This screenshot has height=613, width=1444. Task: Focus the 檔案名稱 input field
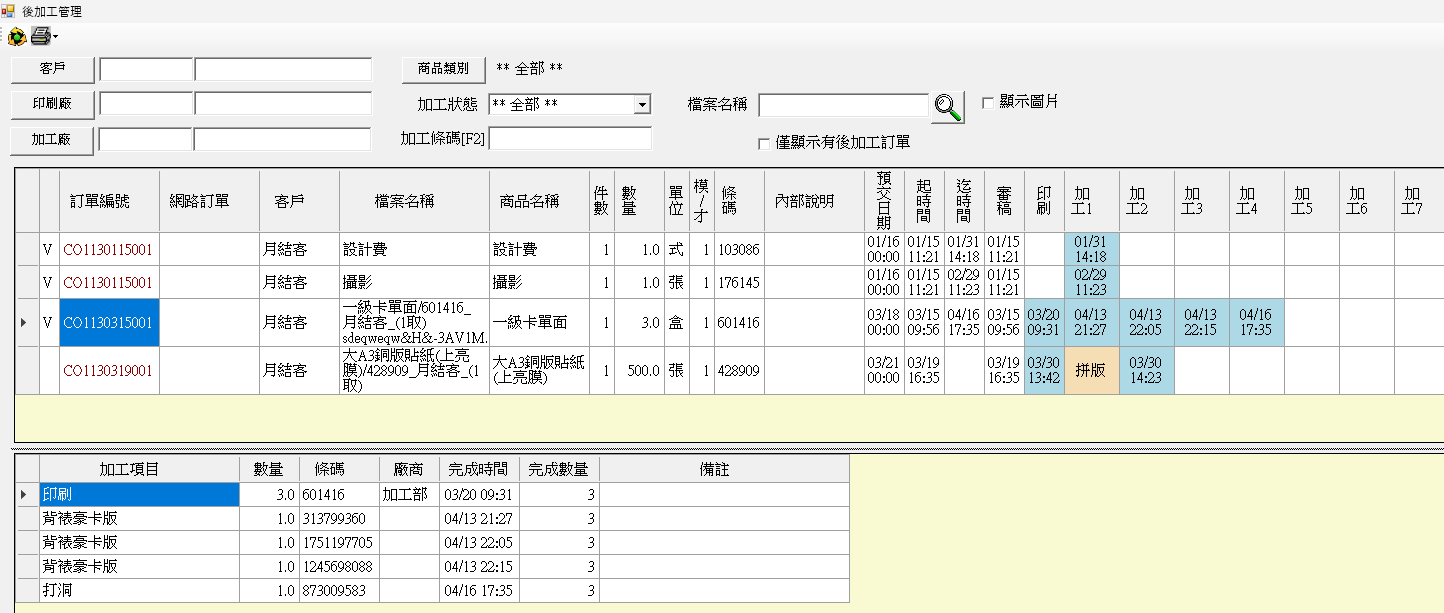844,105
